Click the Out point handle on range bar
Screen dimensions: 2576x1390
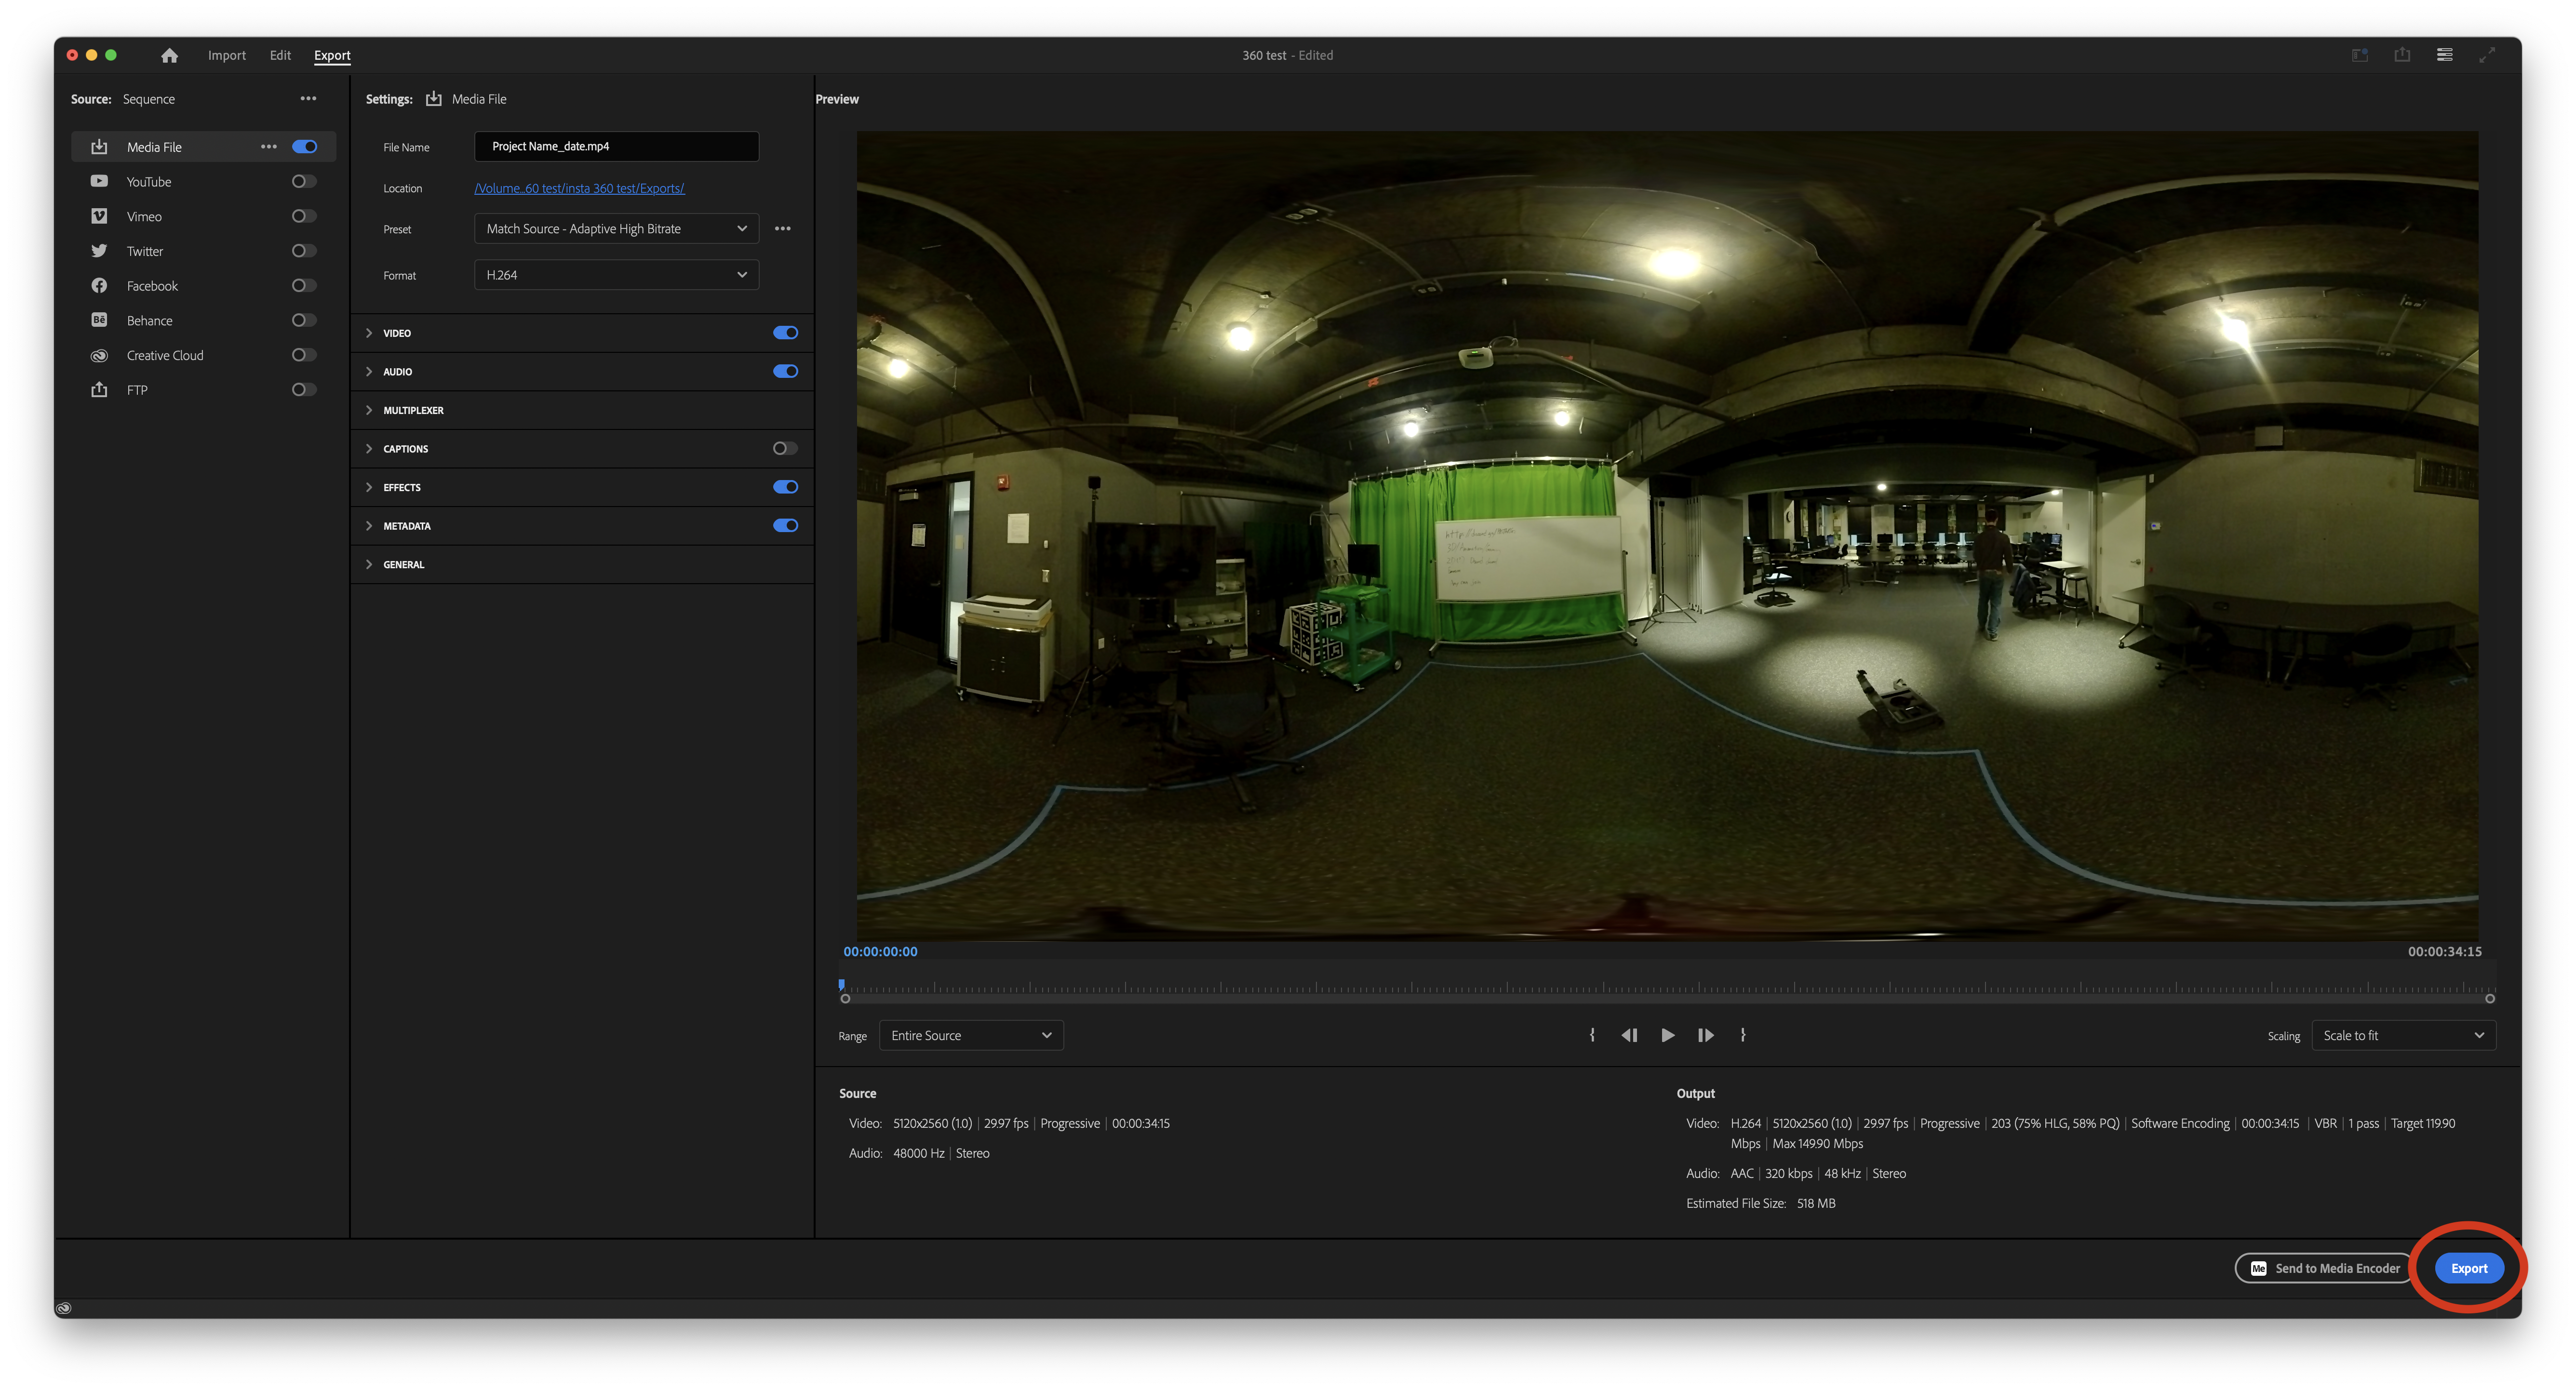pyautogui.click(x=2490, y=998)
